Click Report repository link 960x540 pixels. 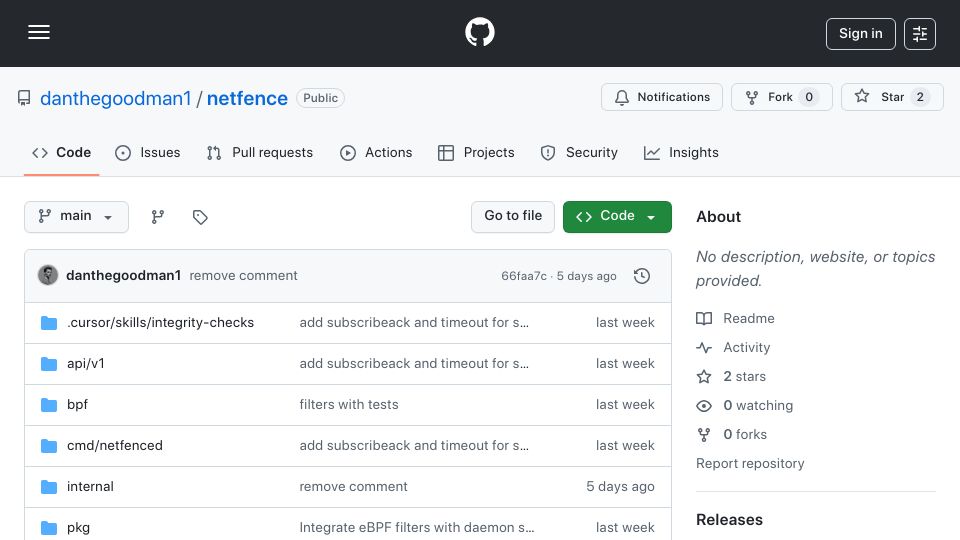tap(750, 463)
